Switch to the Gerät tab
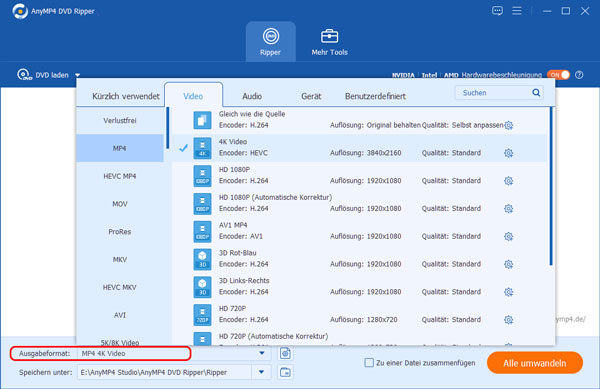 tap(311, 96)
